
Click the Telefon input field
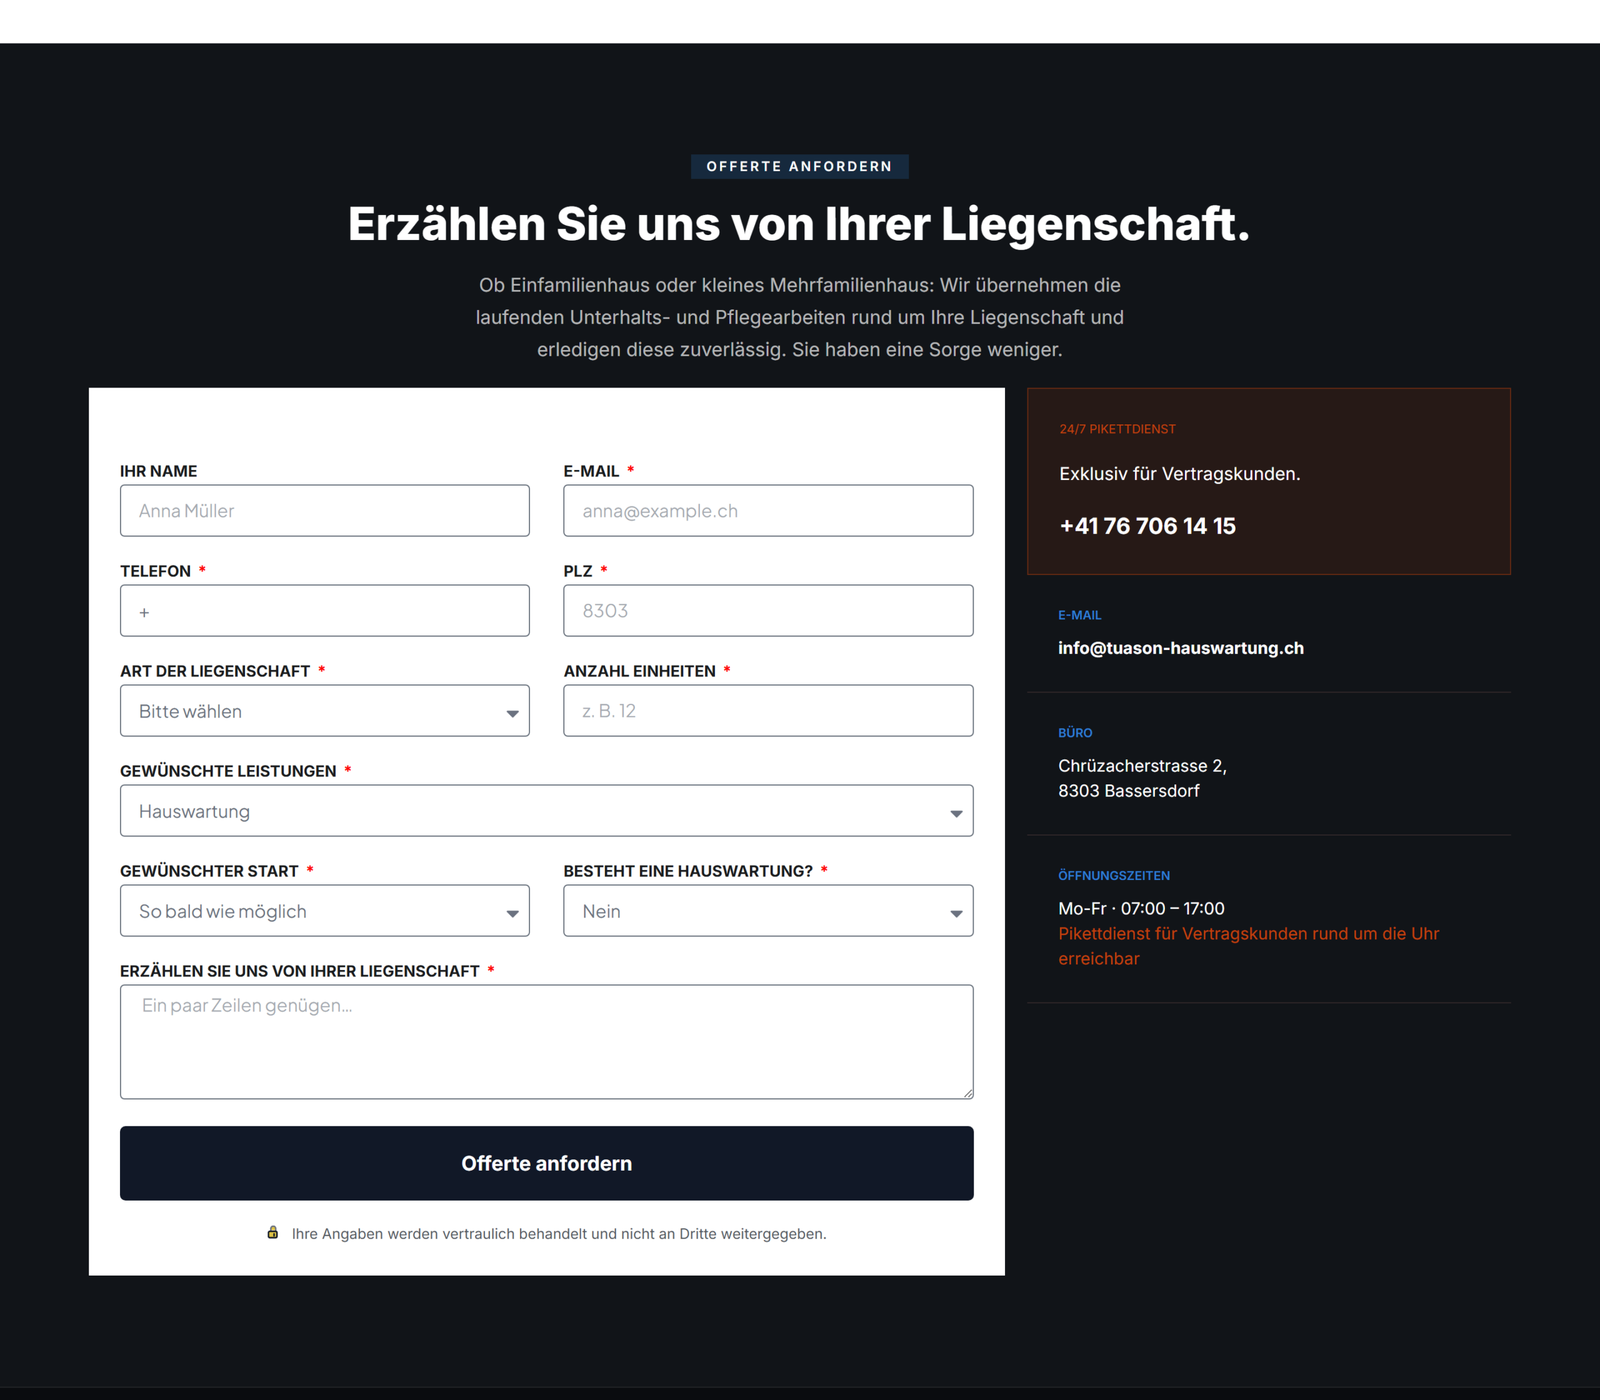(325, 611)
